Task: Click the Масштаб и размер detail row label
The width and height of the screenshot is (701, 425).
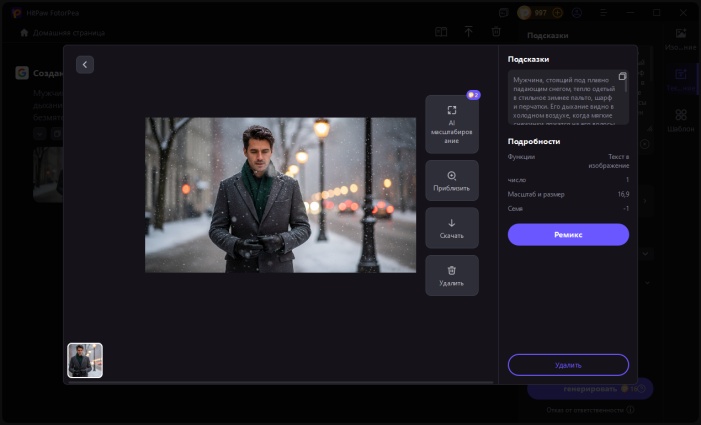Action: coord(536,194)
